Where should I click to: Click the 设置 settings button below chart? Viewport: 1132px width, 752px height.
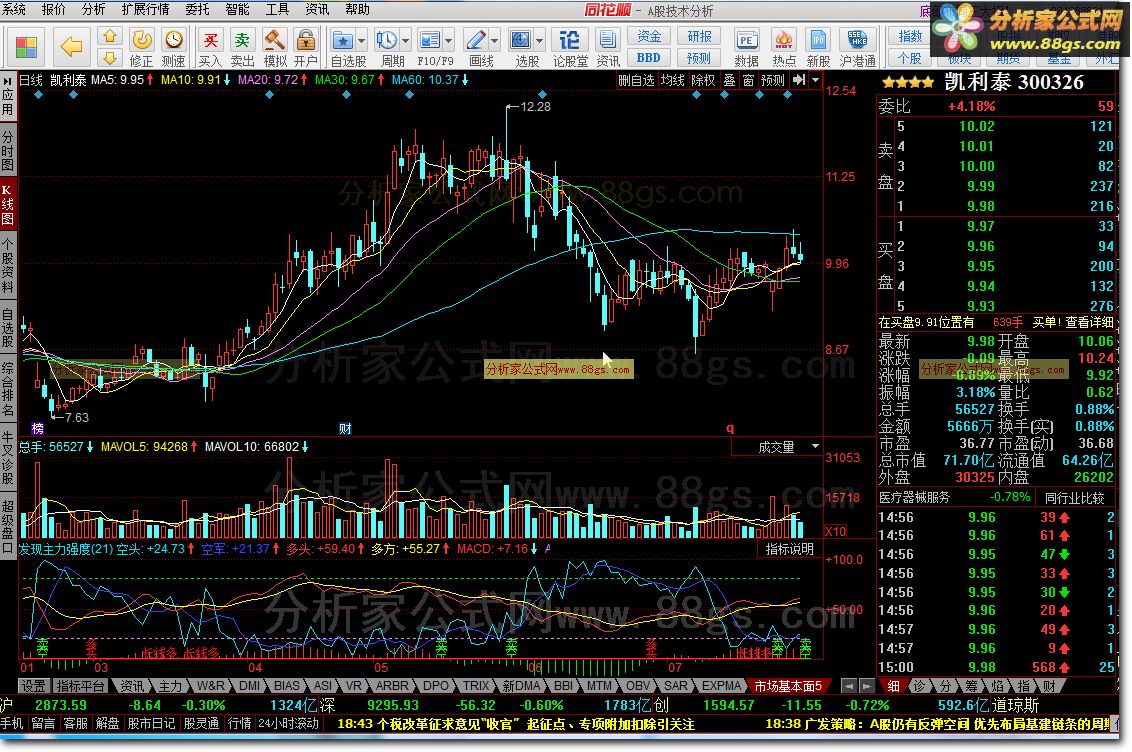coord(33,686)
